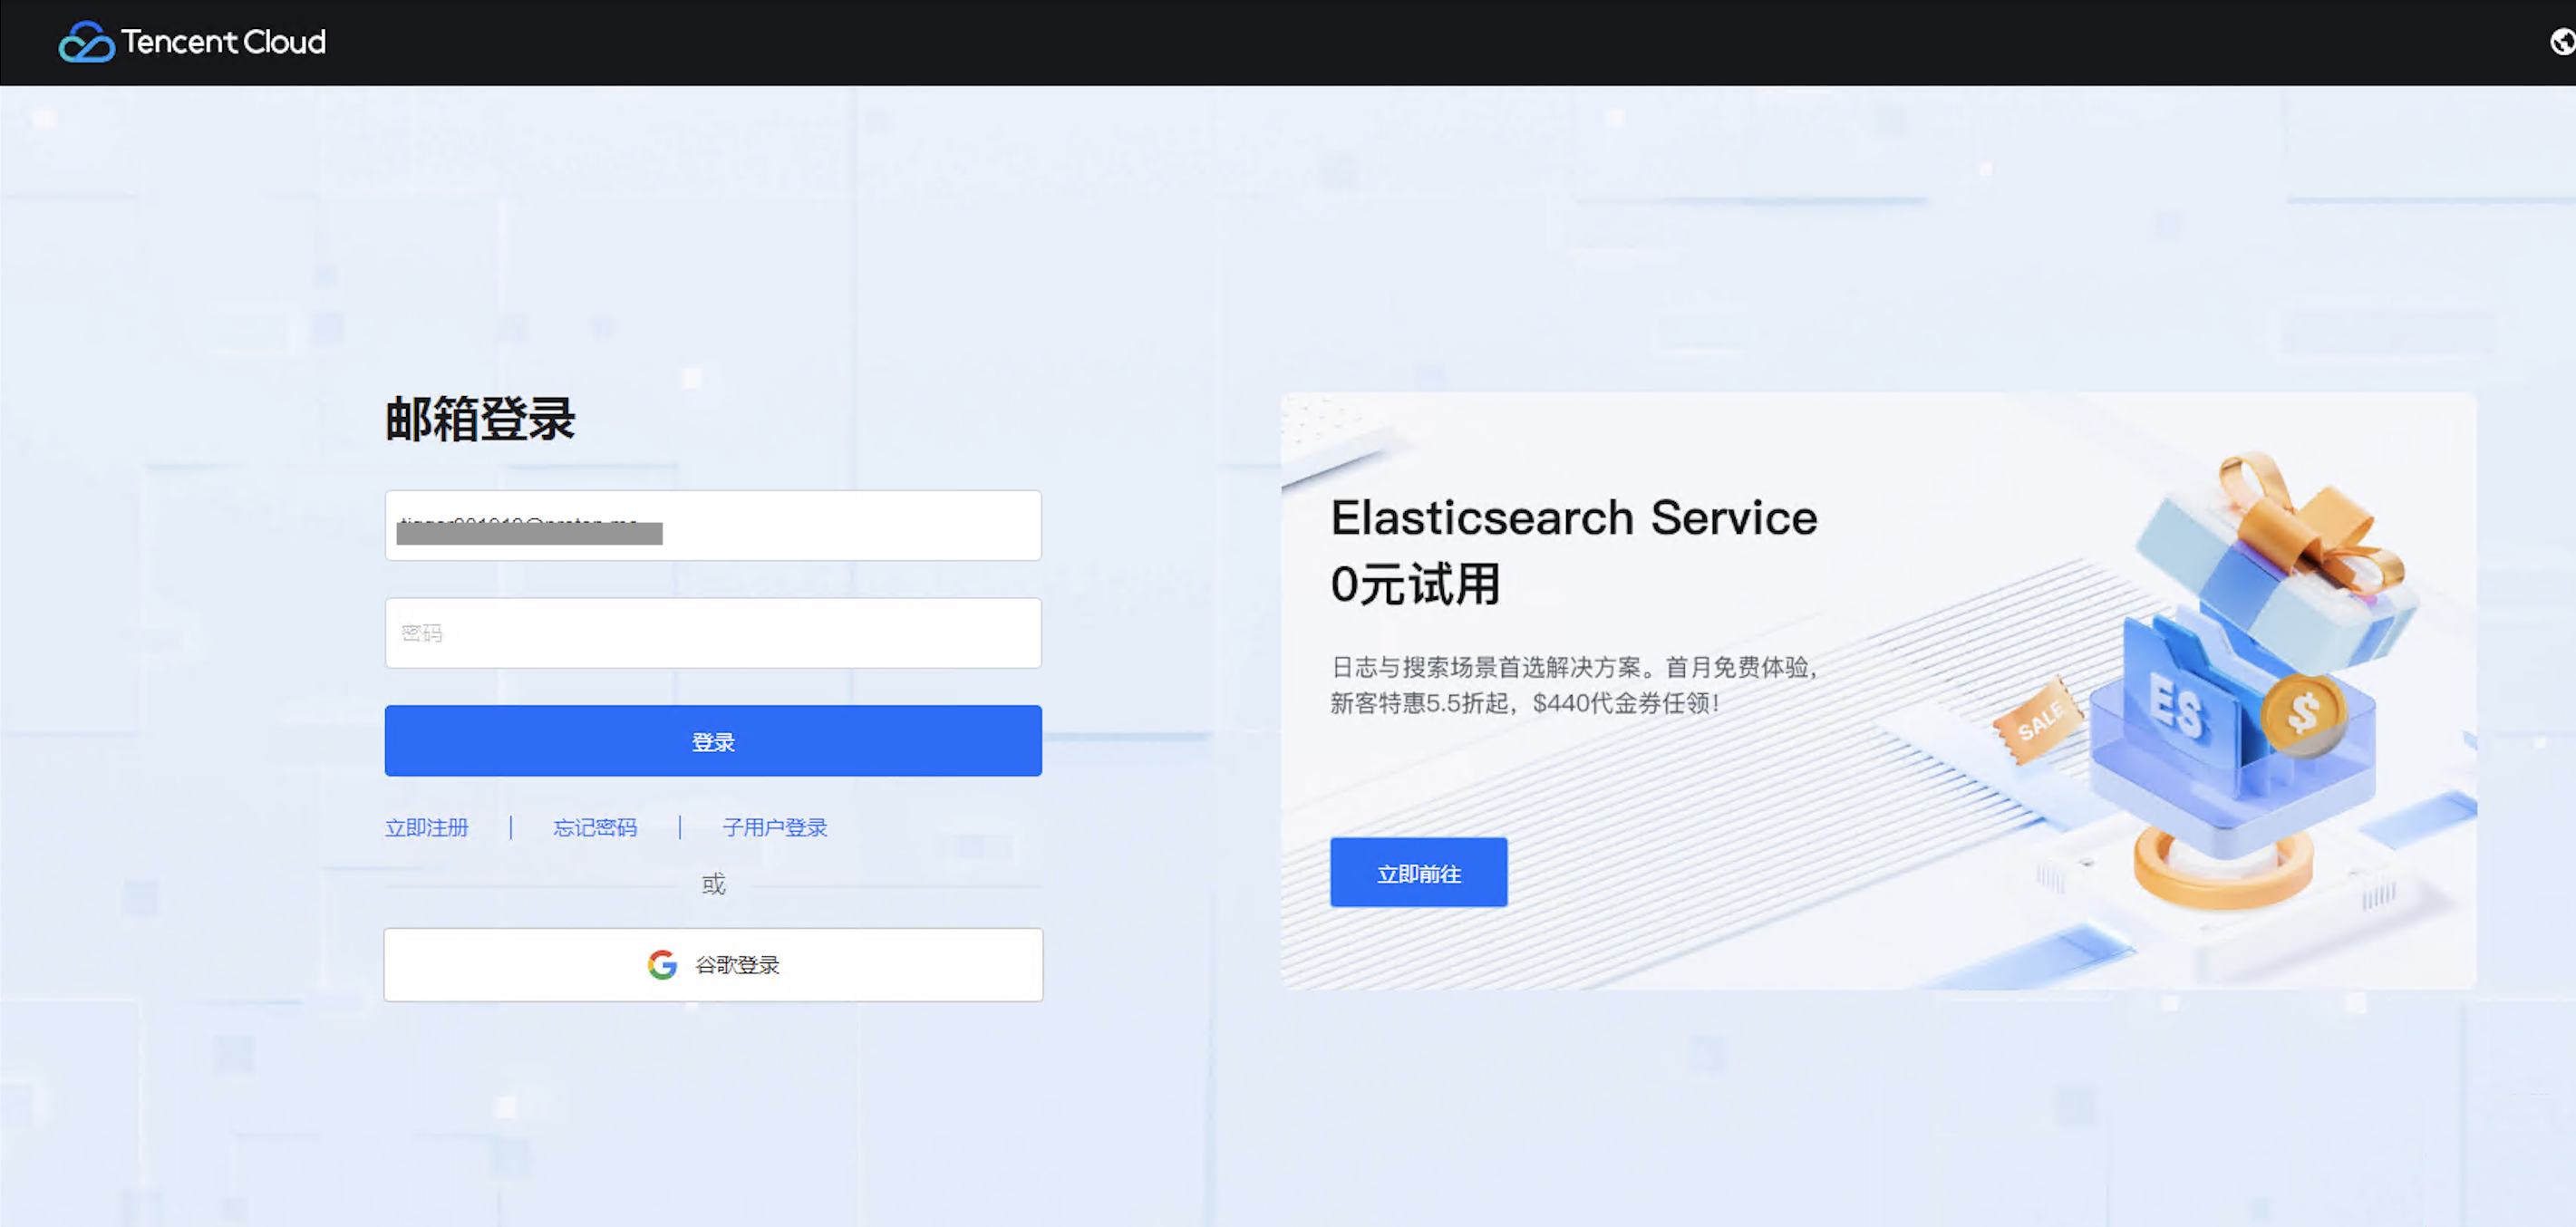The height and width of the screenshot is (1227, 2576).
Task: Click the Elasticsearch Service banner title
Action: coord(1573,518)
